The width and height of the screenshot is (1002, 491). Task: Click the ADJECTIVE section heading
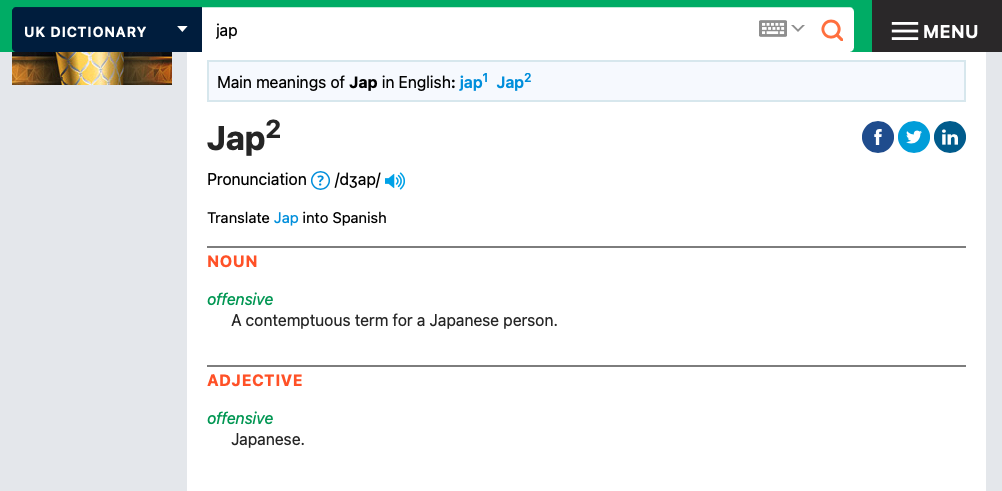coord(254,381)
